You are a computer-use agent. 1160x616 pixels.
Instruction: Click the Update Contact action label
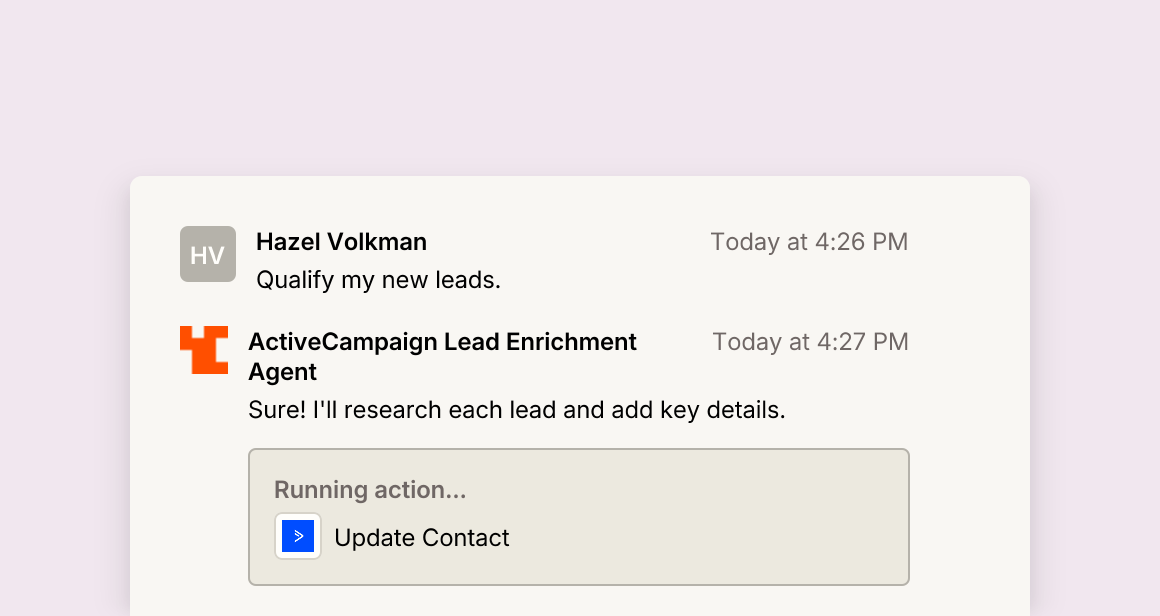coord(422,538)
